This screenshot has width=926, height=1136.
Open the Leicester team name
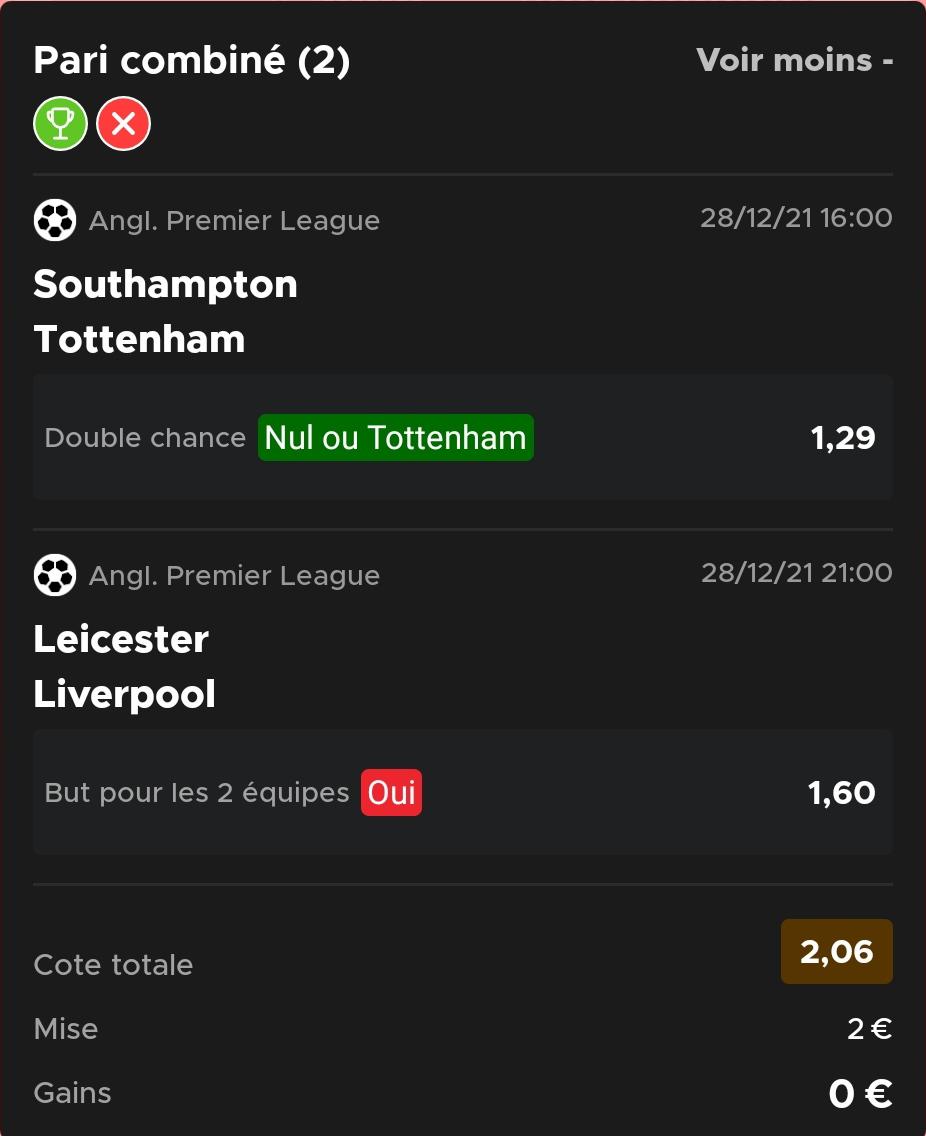tap(121, 639)
